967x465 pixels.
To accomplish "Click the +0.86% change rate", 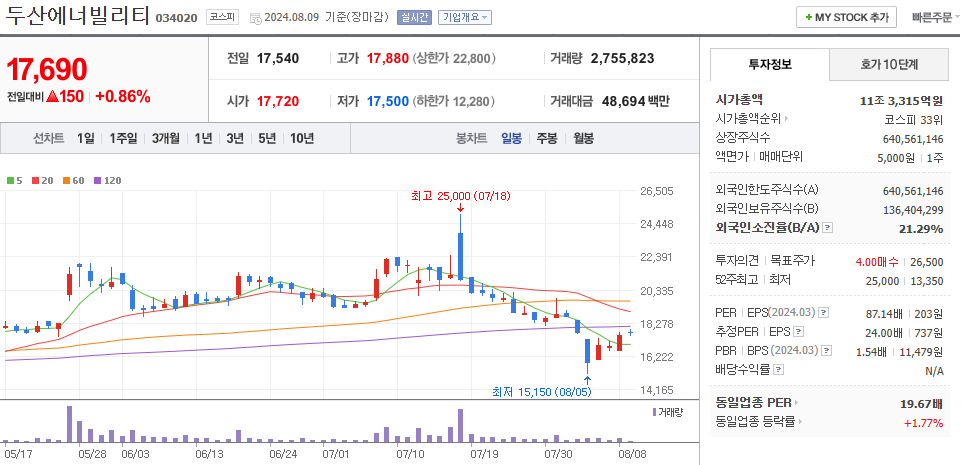I will [123, 96].
